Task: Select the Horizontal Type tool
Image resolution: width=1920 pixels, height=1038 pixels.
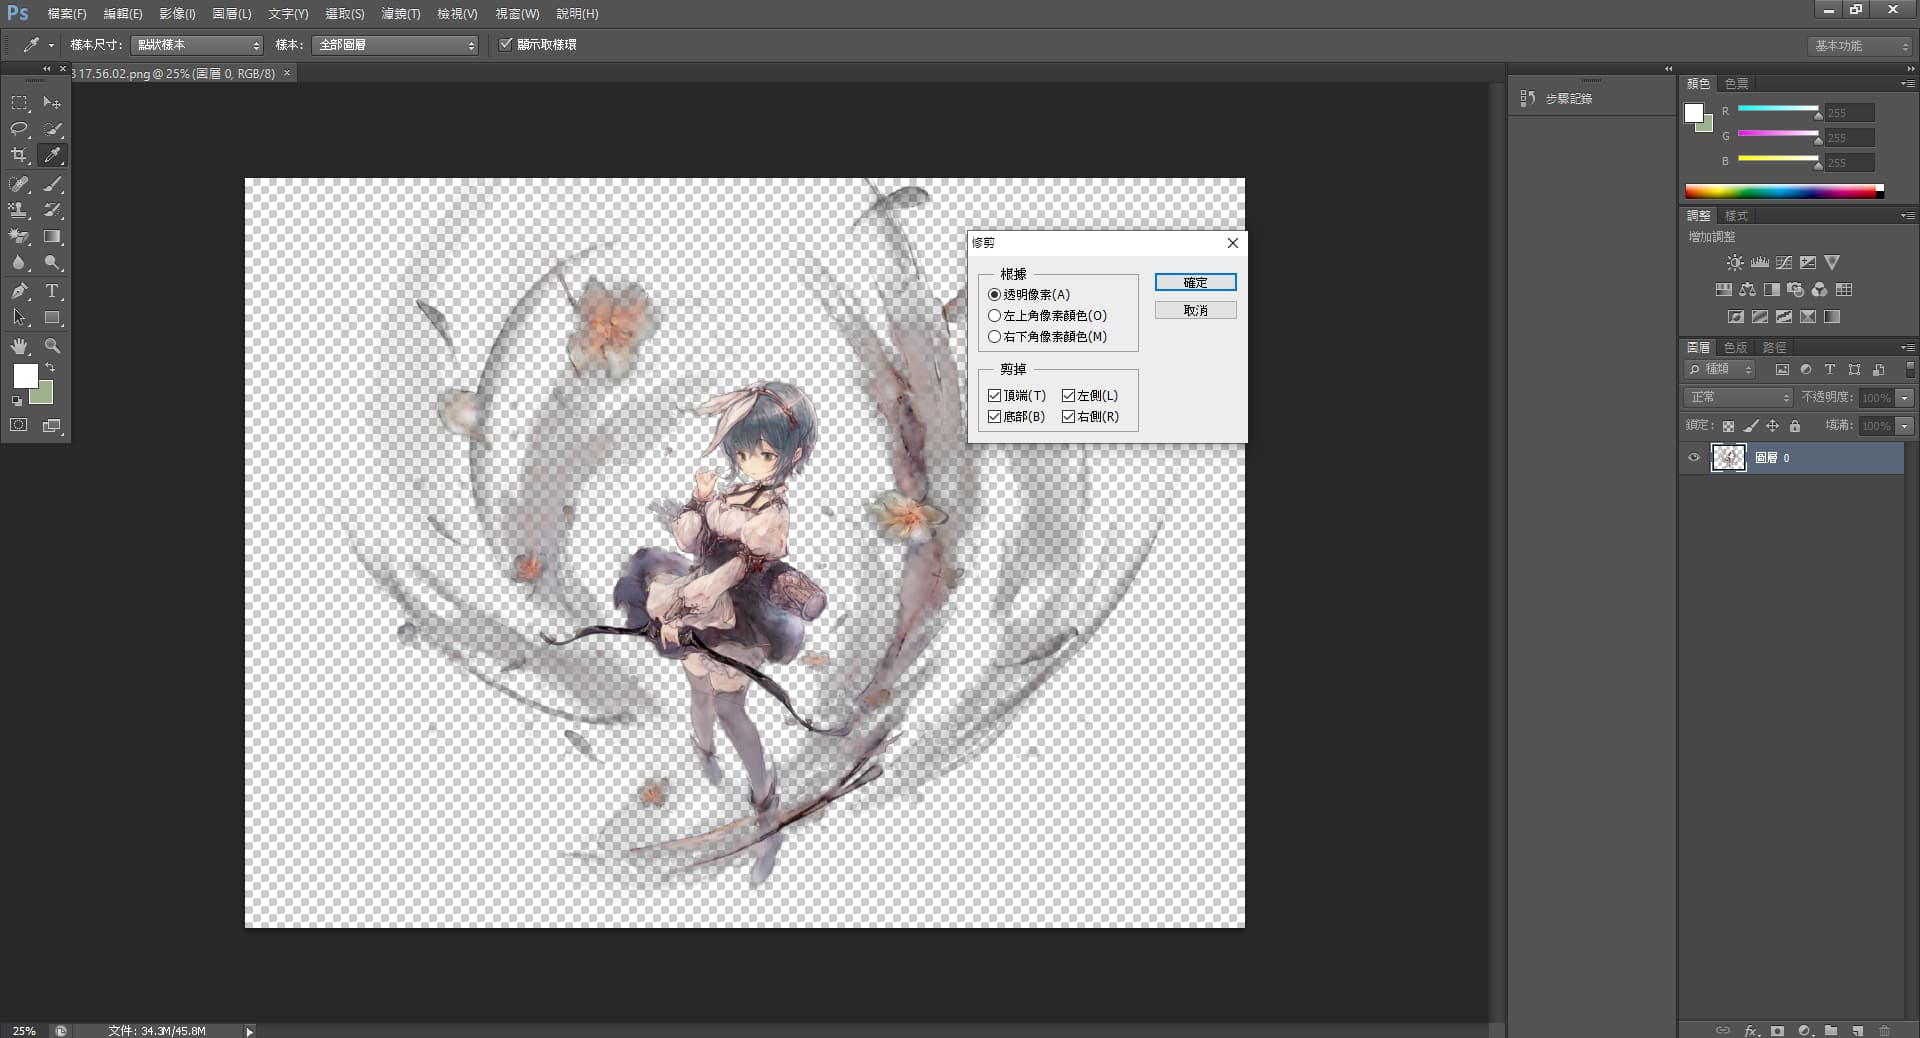Action: [x=52, y=291]
